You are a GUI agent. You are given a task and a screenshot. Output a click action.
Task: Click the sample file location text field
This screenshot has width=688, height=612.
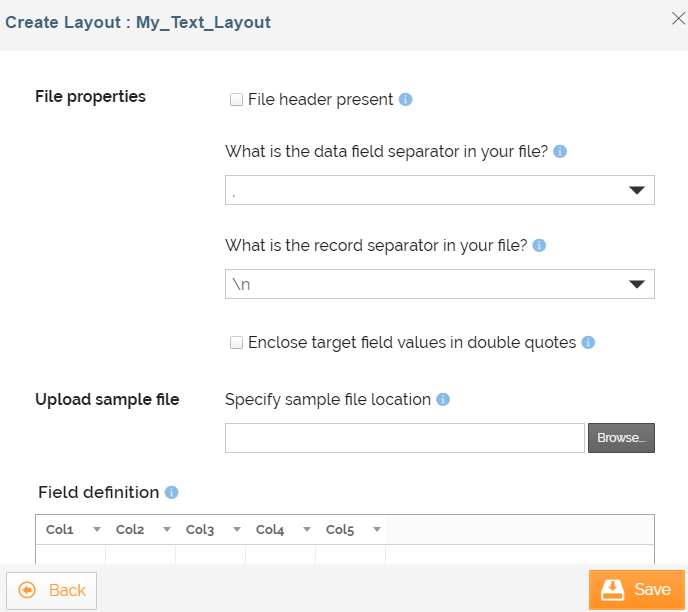(x=404, y=438)
